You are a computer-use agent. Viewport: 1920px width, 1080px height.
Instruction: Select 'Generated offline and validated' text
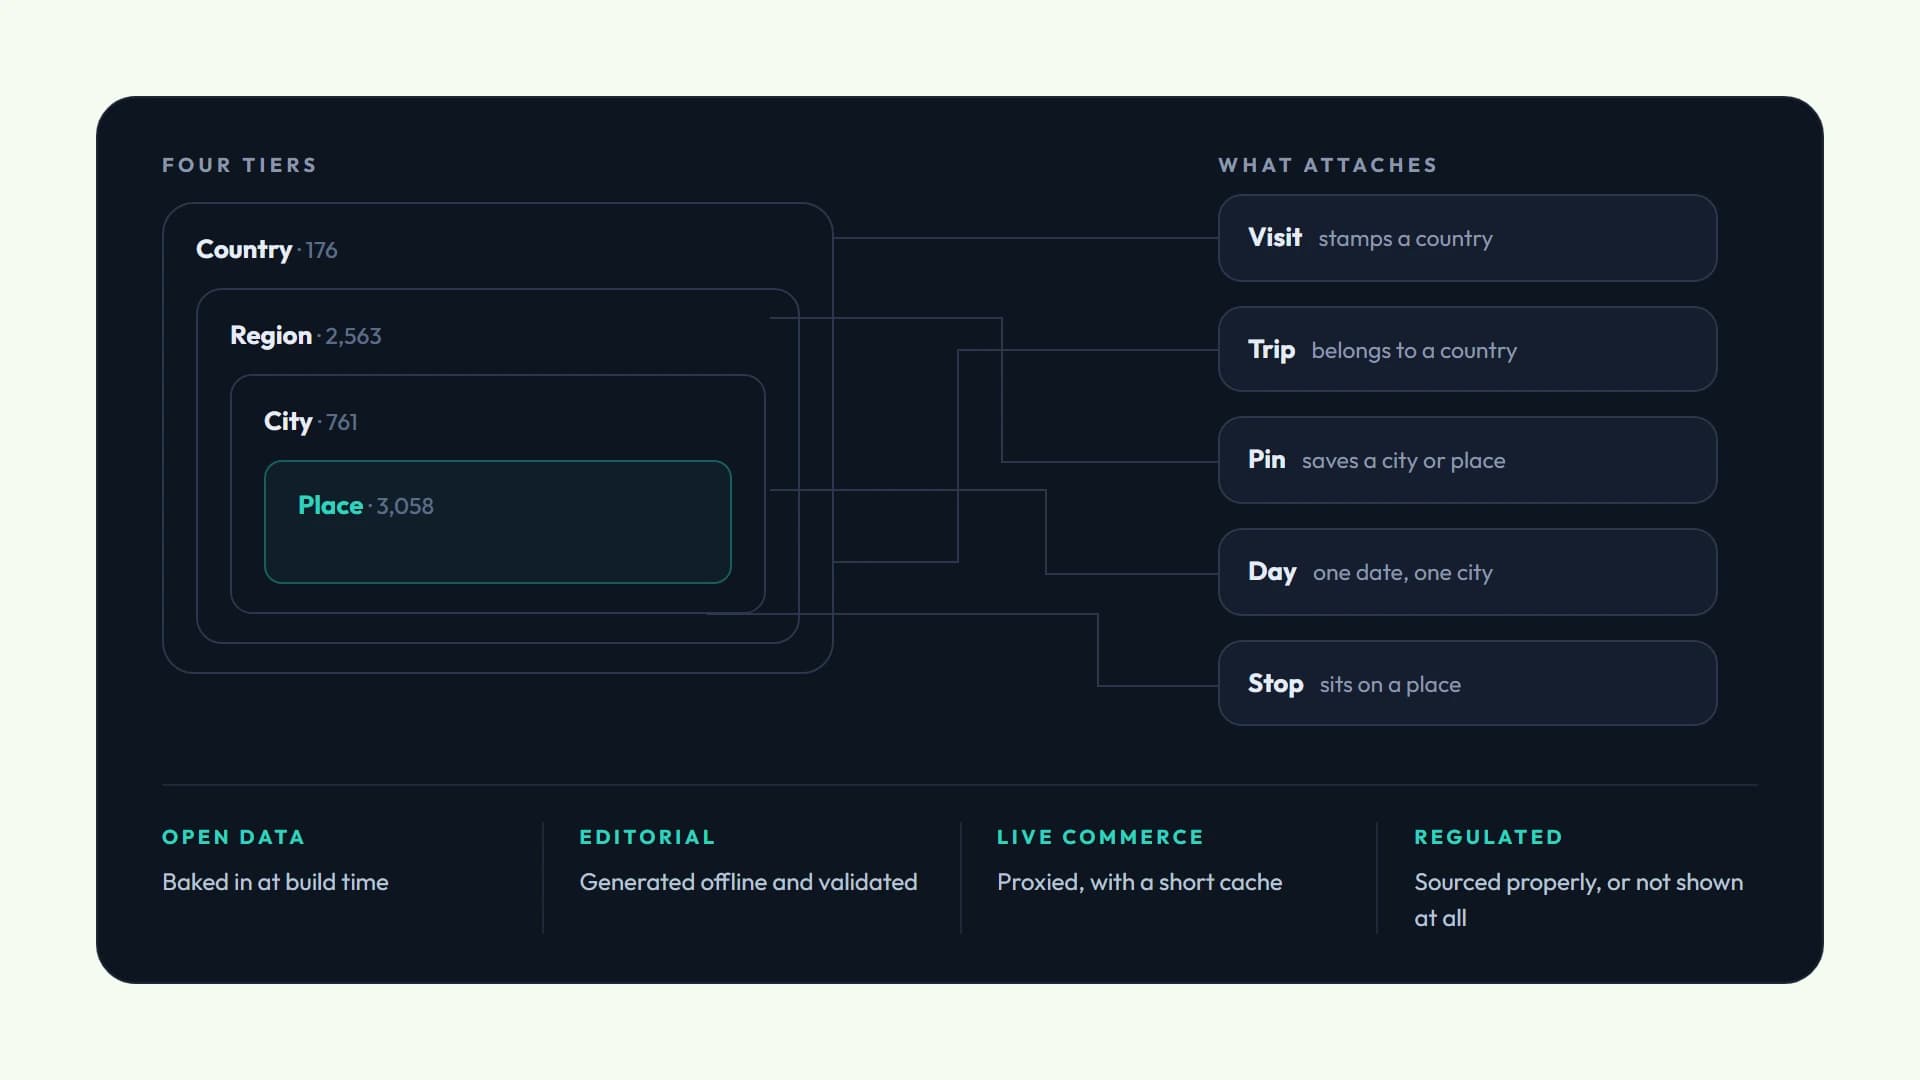point(748,882)
